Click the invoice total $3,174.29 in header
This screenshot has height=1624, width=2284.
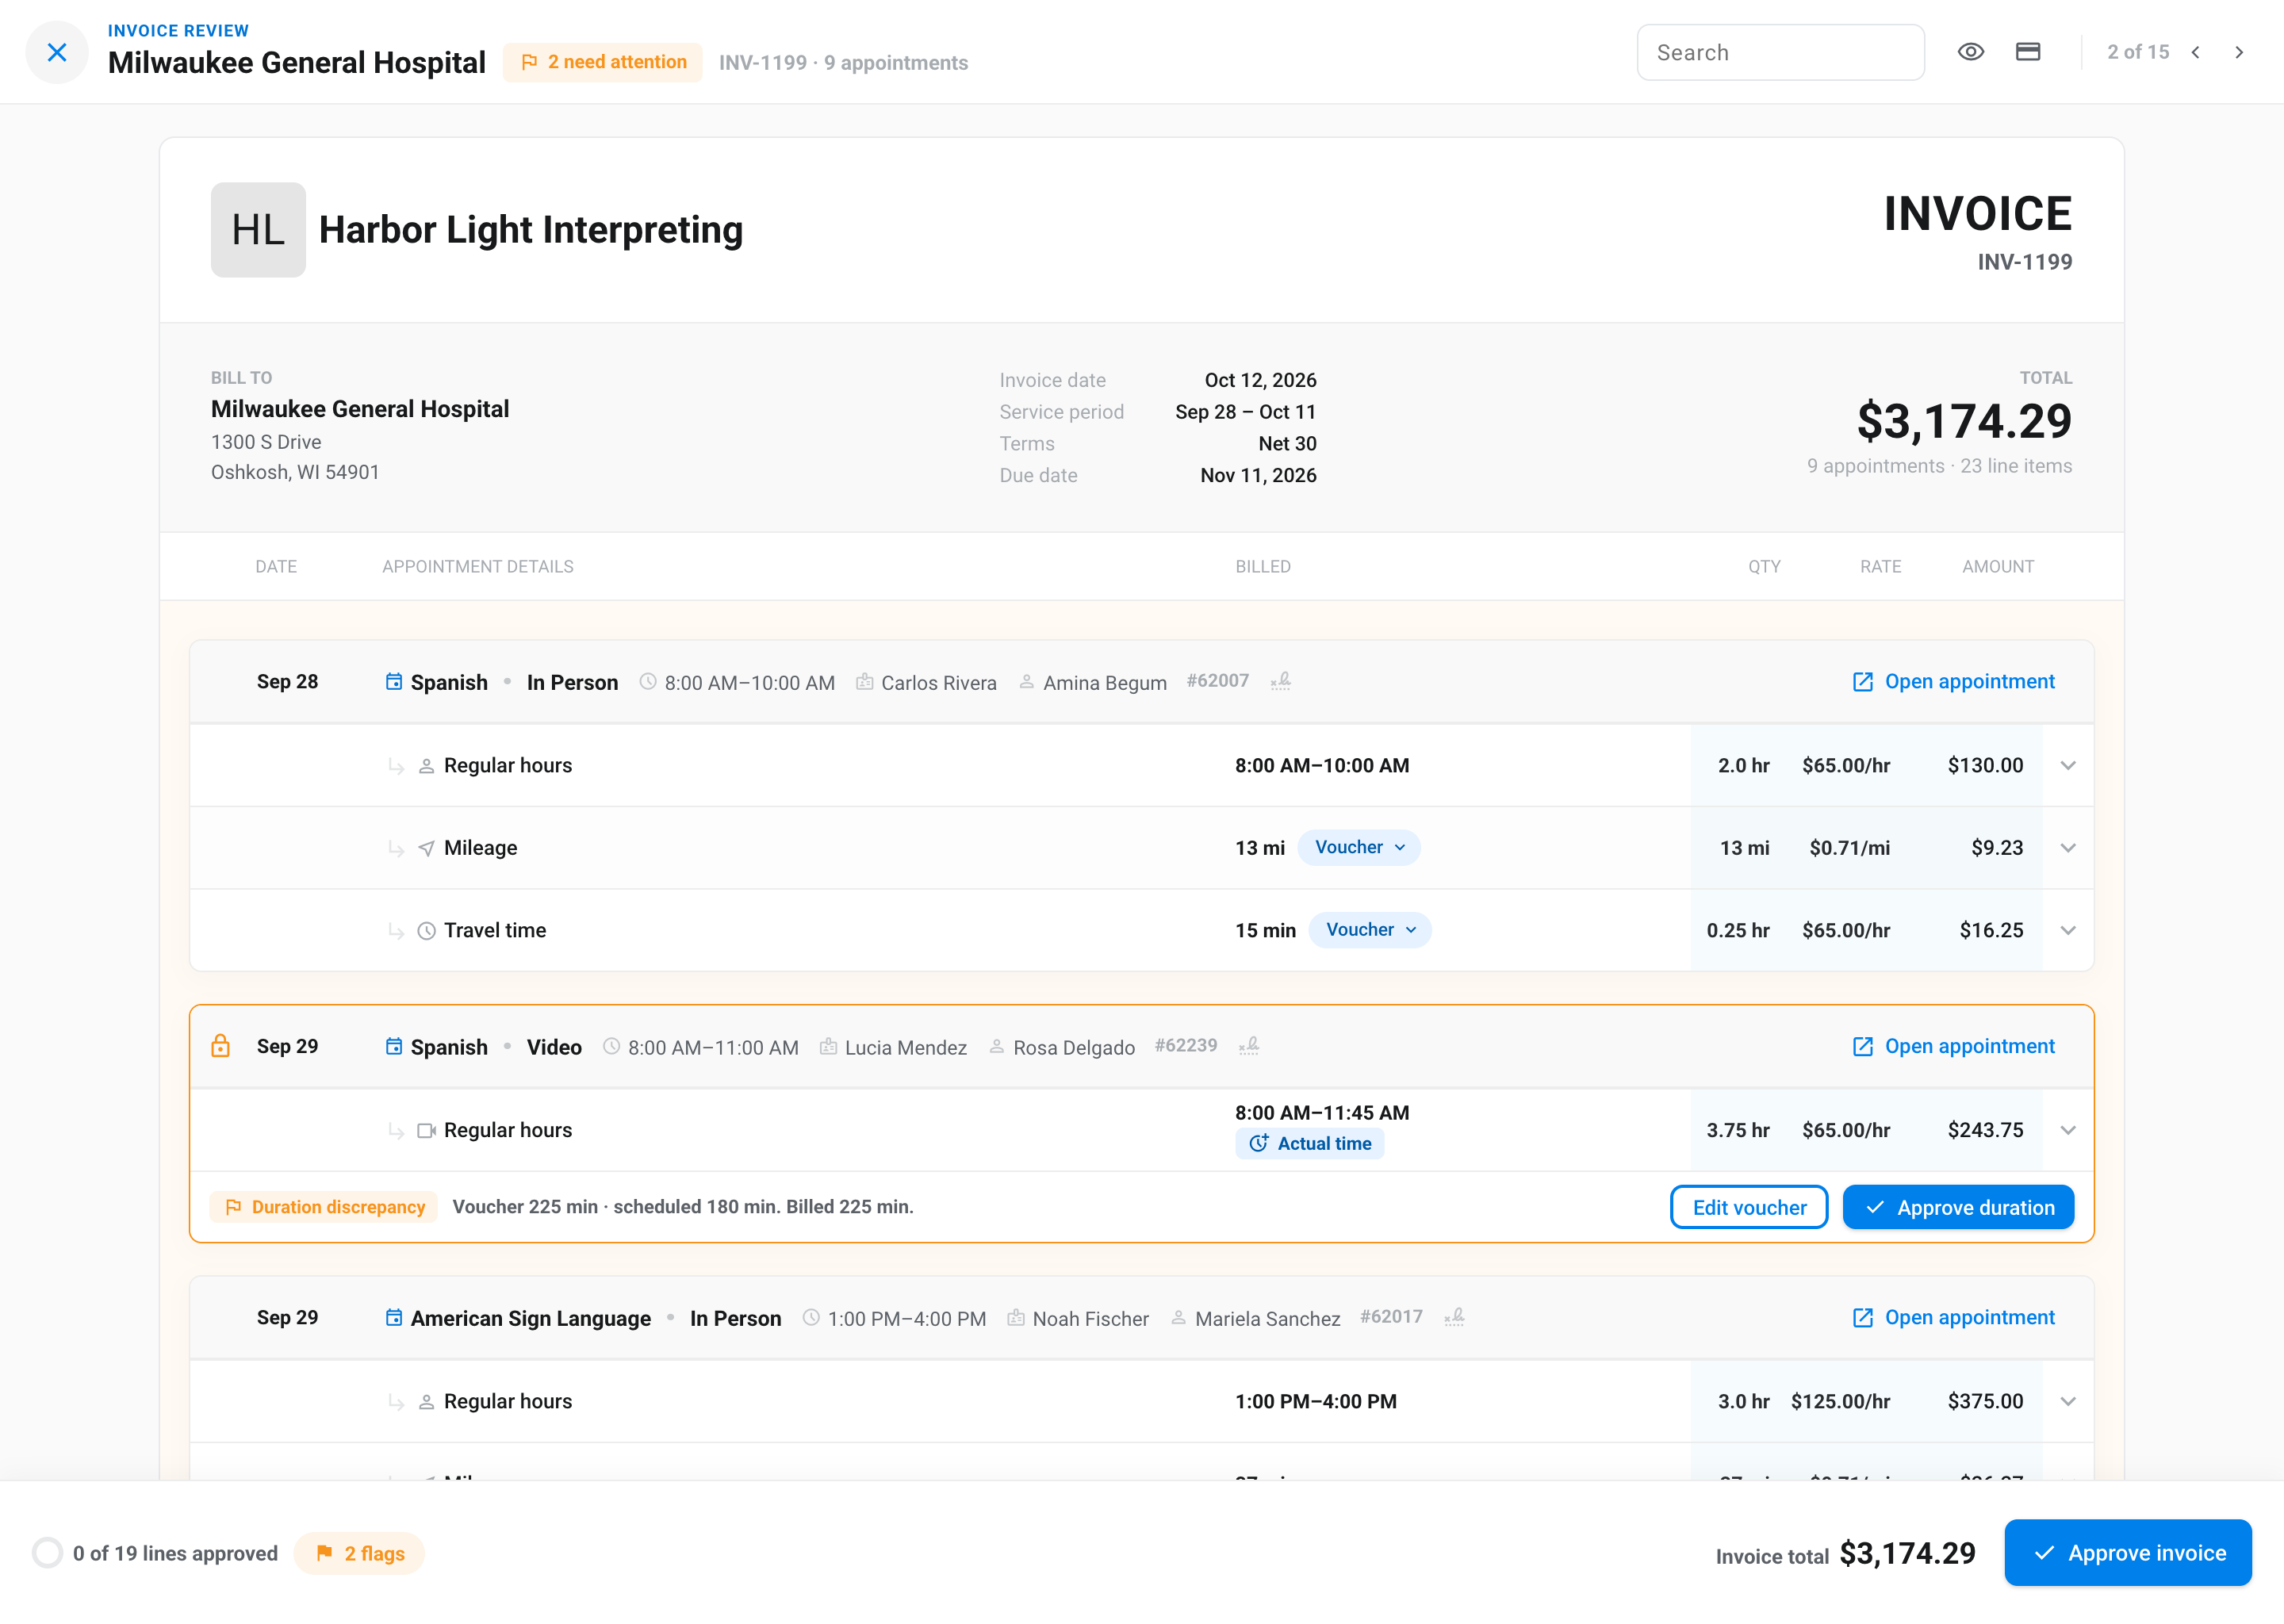point(1964,421)
